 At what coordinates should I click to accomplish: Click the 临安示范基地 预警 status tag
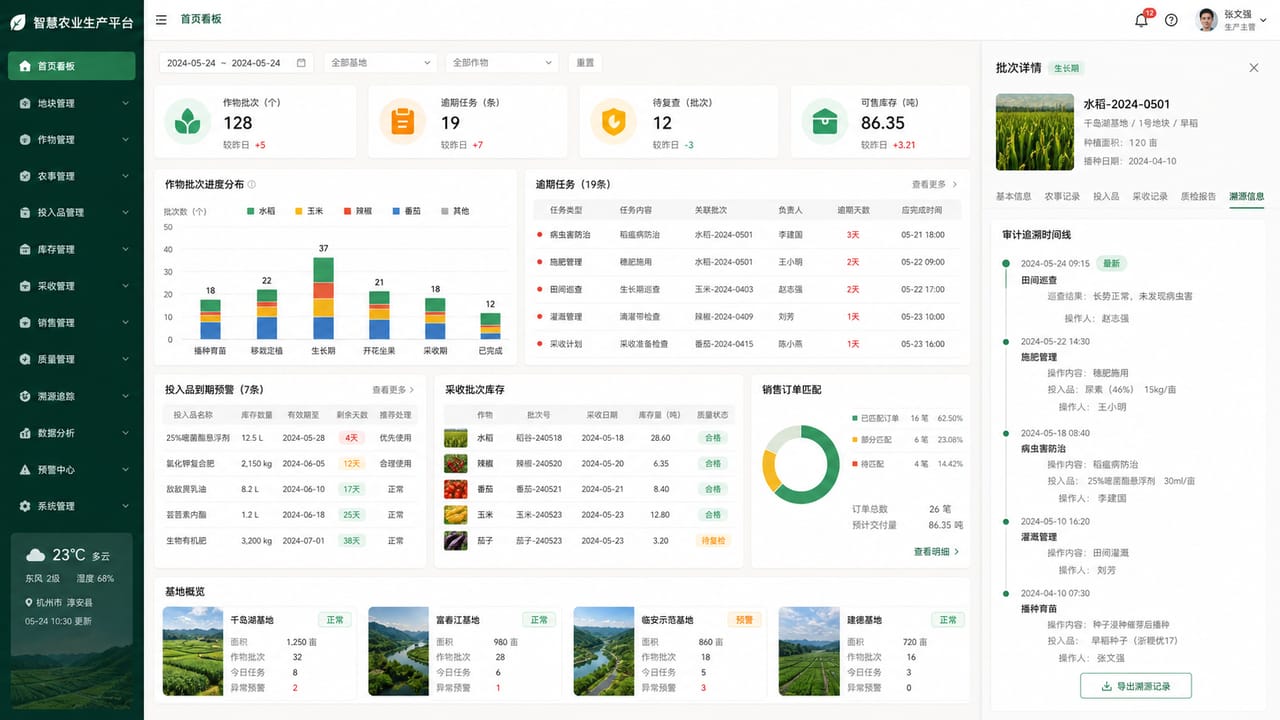click(x=743, y=620)
